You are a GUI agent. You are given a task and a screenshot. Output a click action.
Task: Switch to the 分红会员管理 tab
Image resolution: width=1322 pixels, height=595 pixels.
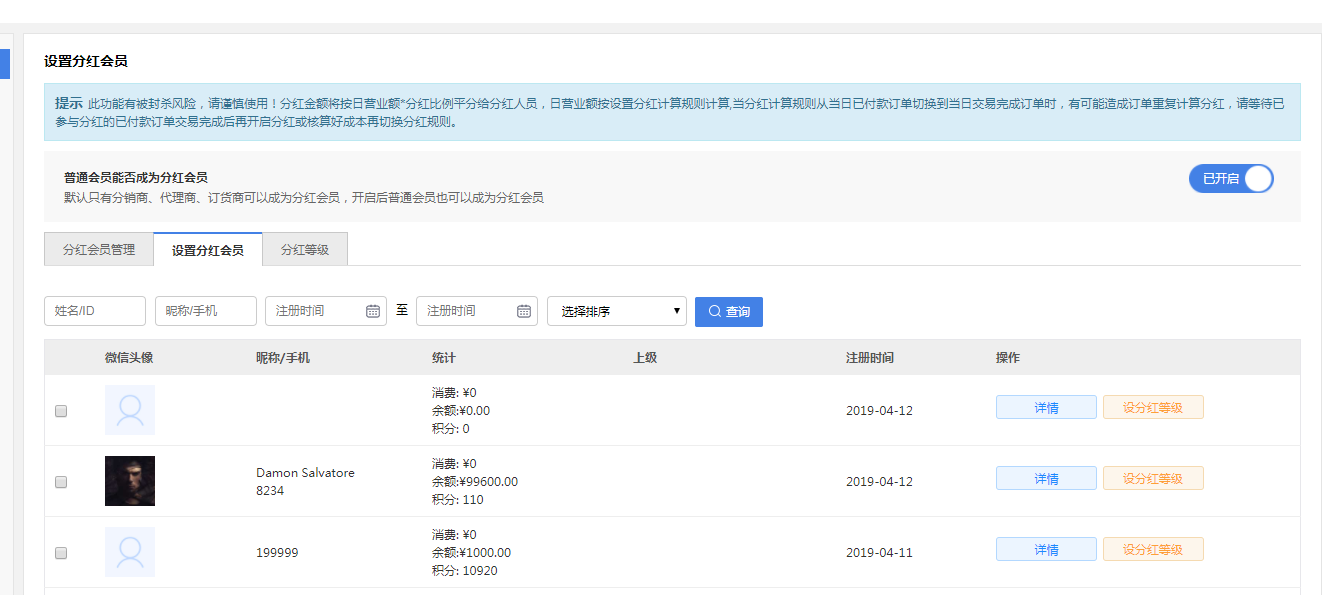click(x=98, y=248)
